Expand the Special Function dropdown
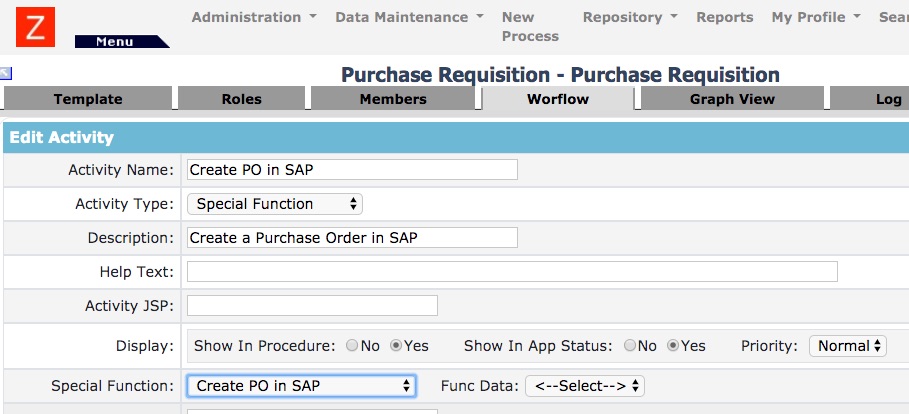Viewport: 909px width, 414px height. (x=301, y=385)
